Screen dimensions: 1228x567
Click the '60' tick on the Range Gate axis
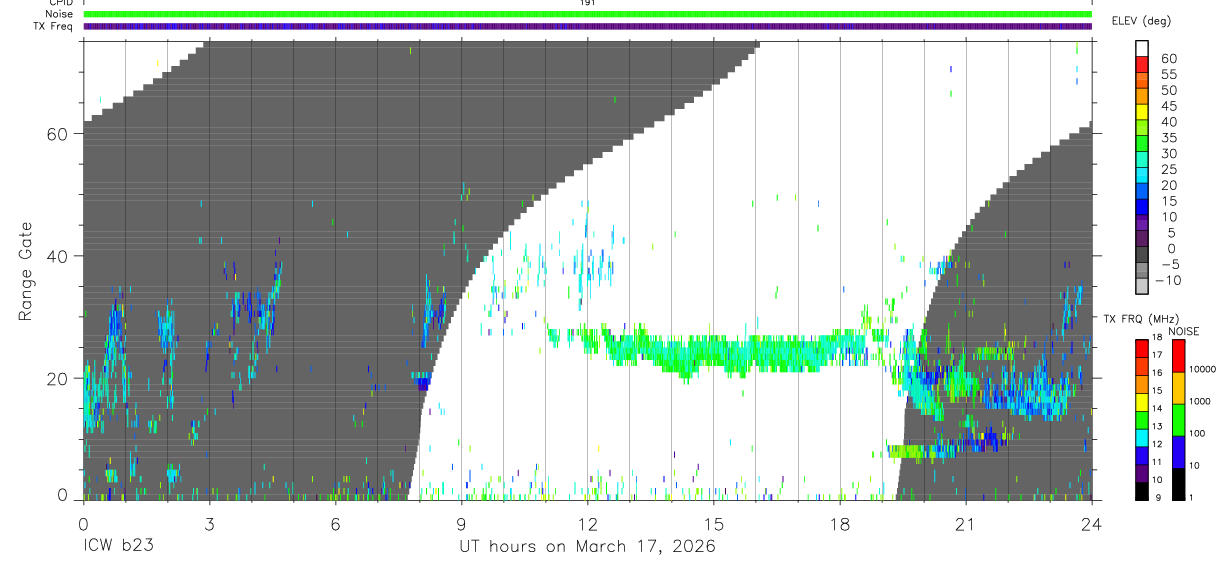(x=58, y=134)
